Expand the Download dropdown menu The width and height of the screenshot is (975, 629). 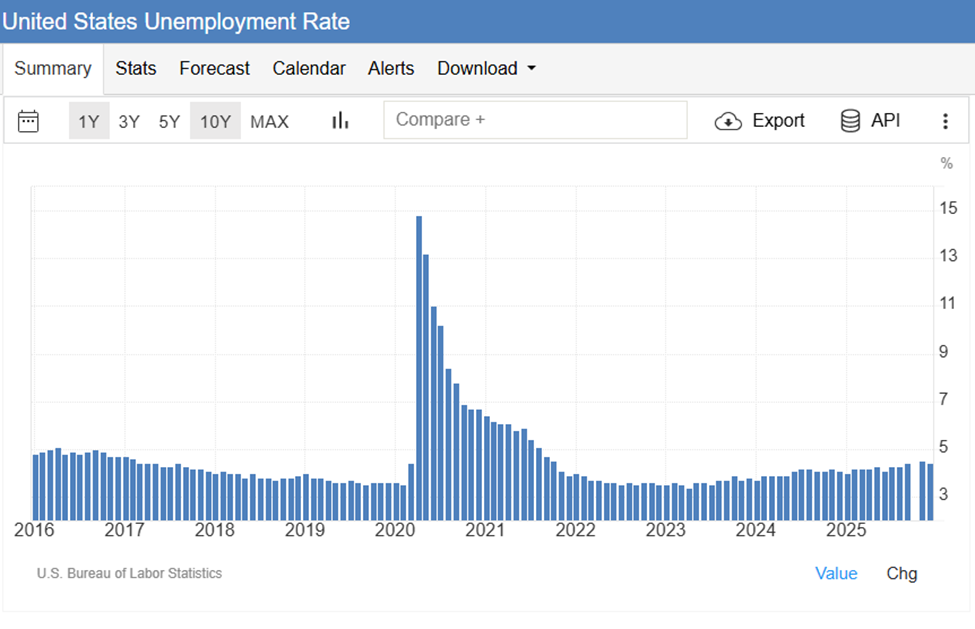(x=486, y=68)
